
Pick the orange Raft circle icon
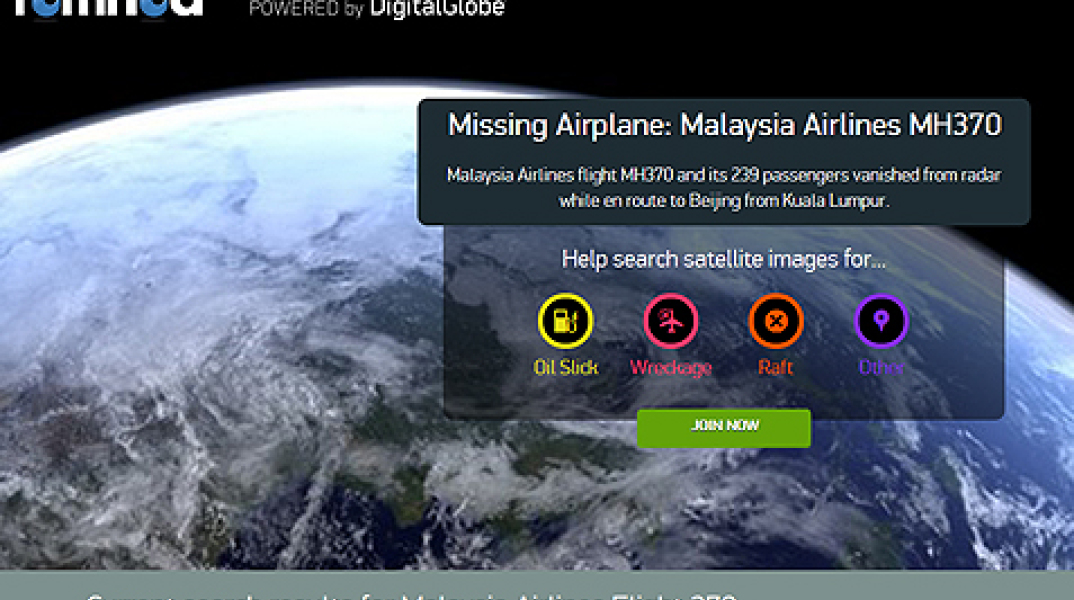[x=775, y=321]
